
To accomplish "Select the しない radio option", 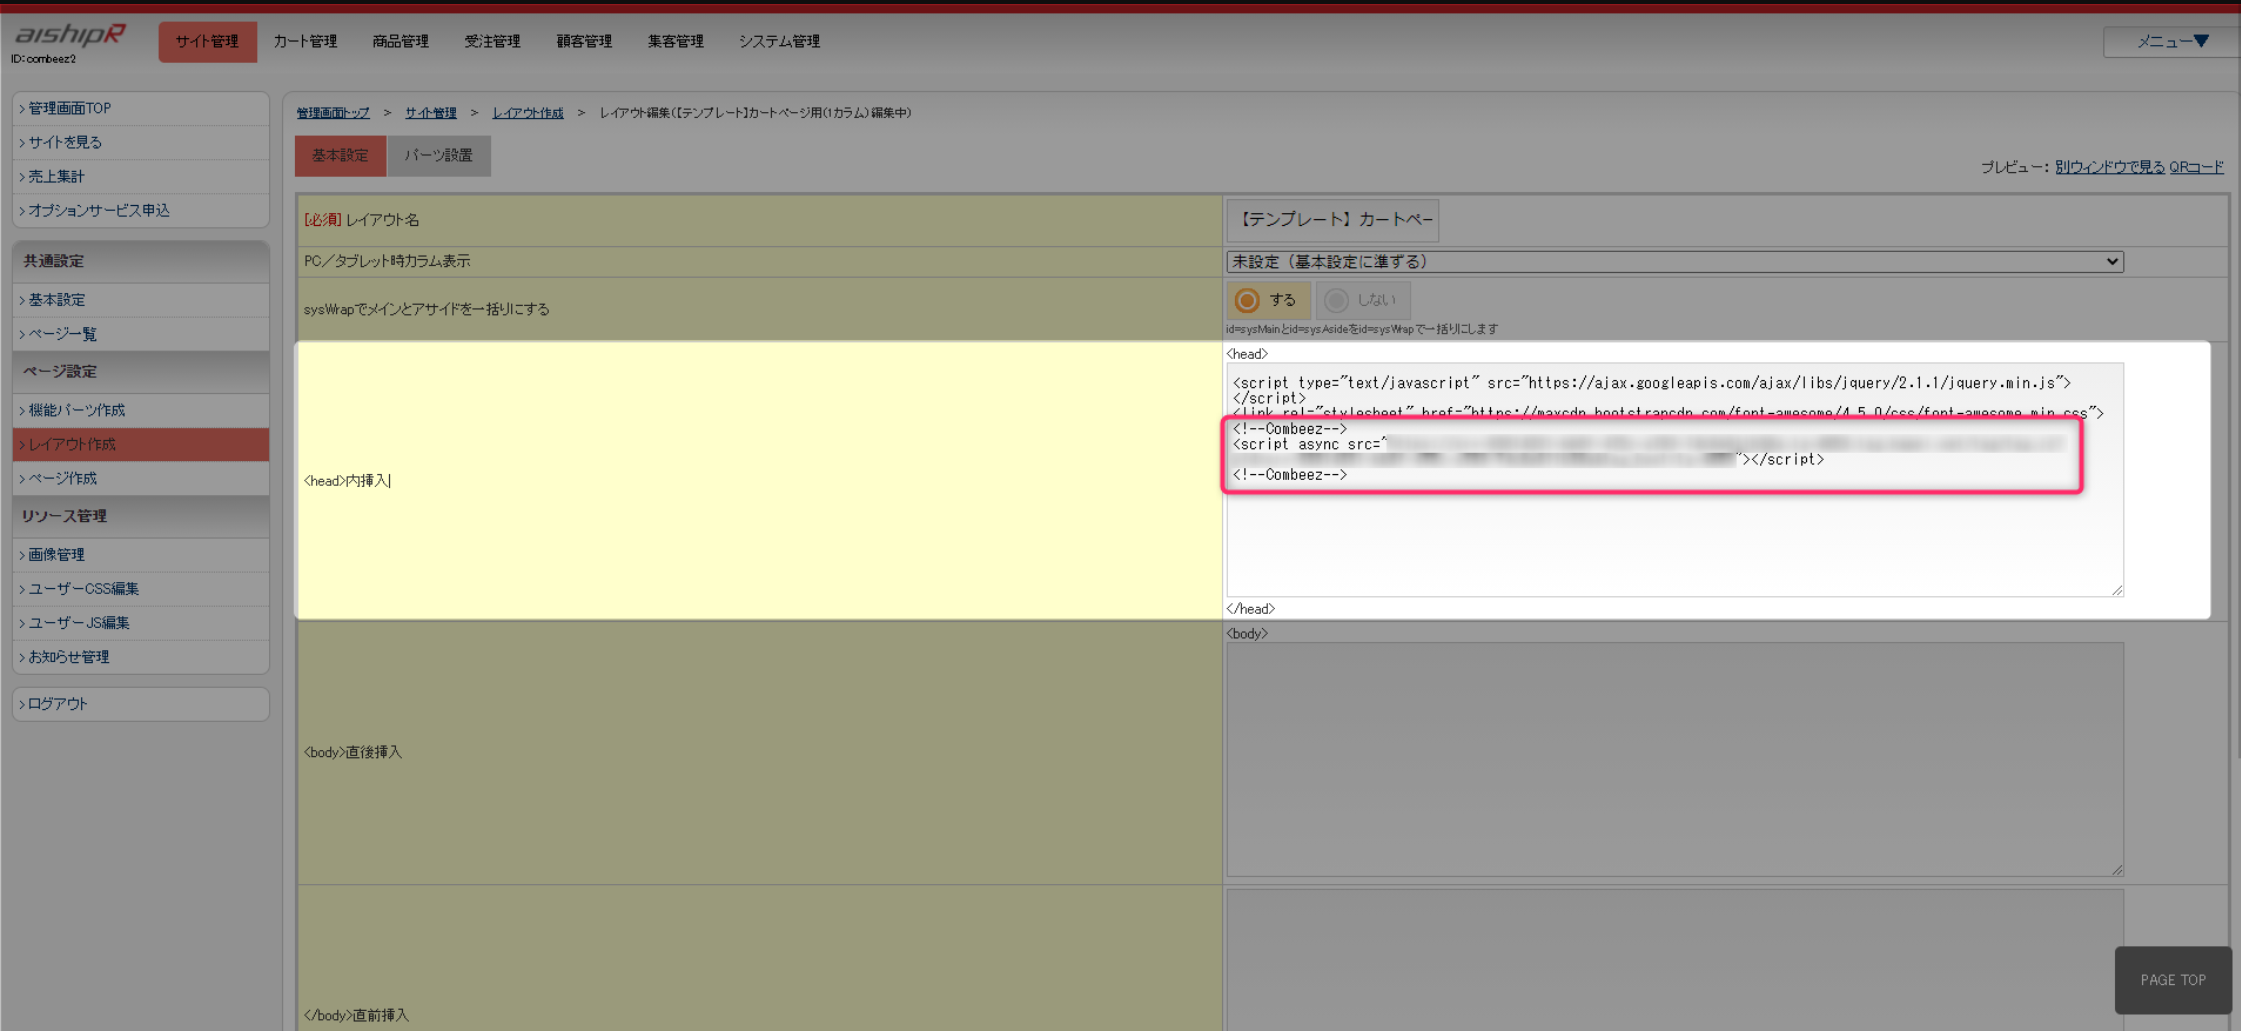I will tap(1363, 300).
